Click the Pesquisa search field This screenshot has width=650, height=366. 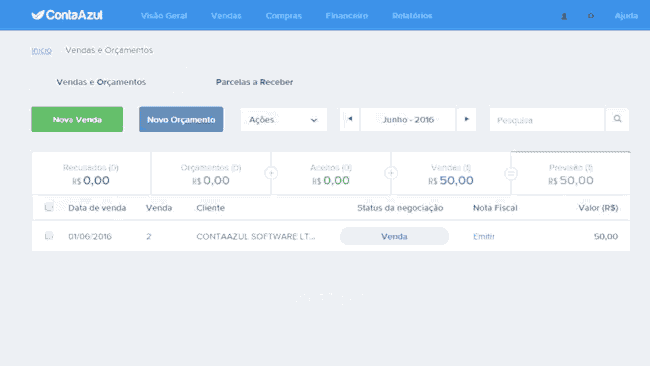click(x=547, y=120)
